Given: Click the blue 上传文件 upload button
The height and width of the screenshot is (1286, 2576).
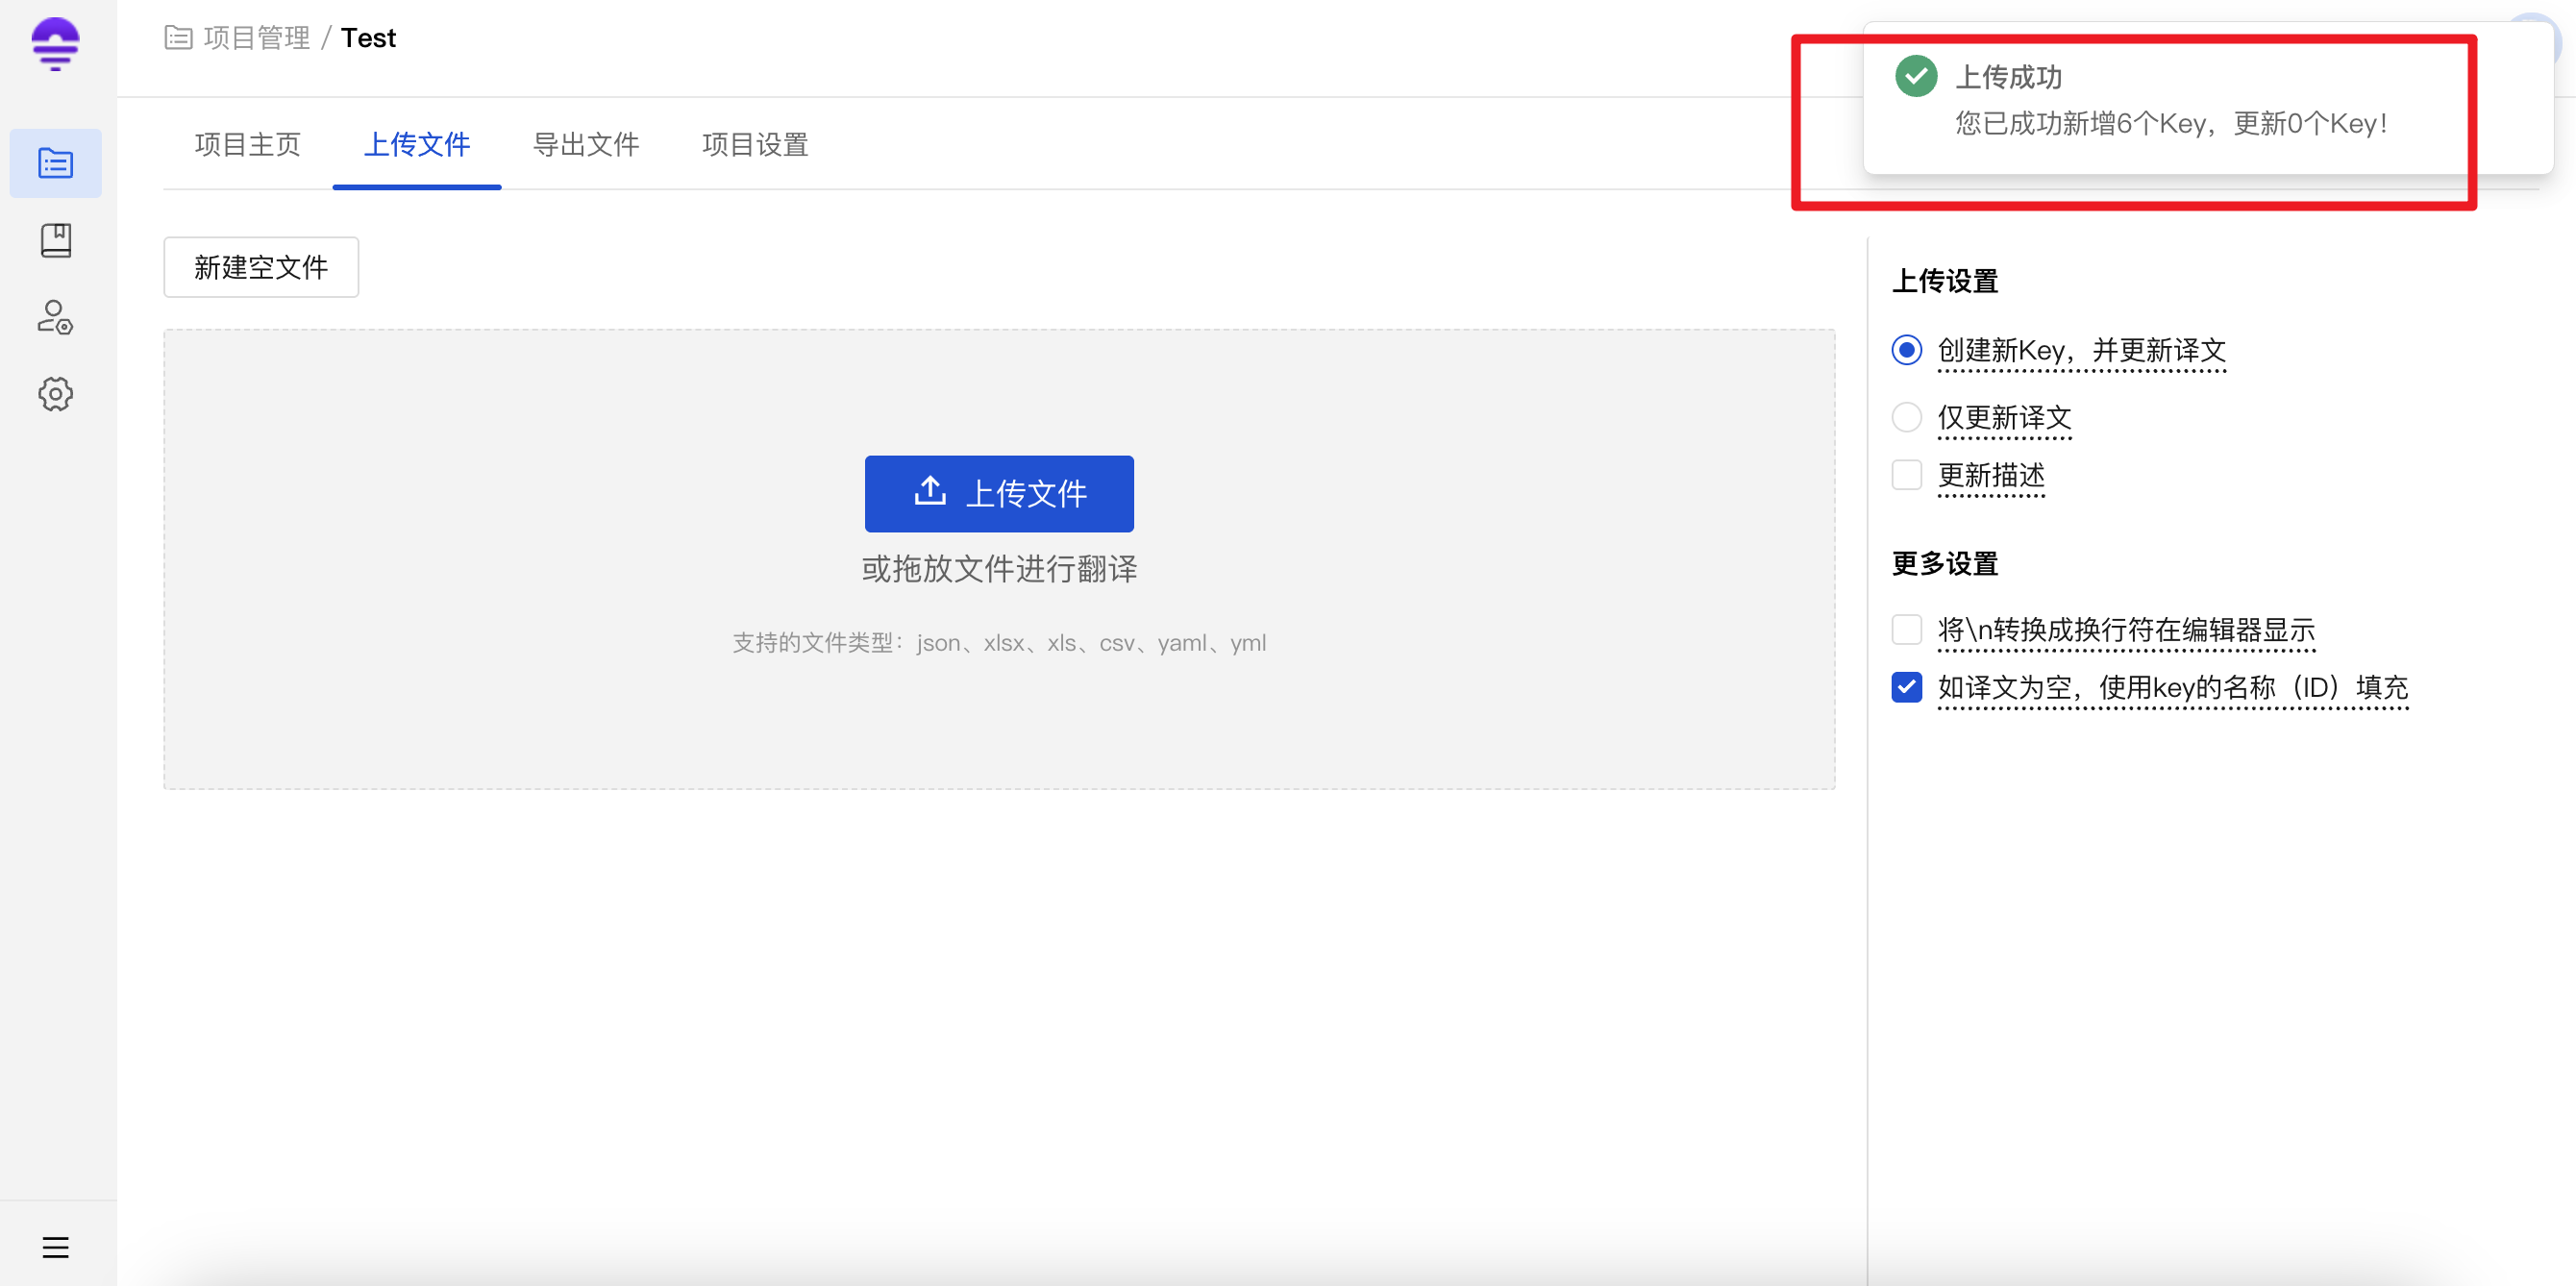Looking at the screenshot, I should click(999, 494).
